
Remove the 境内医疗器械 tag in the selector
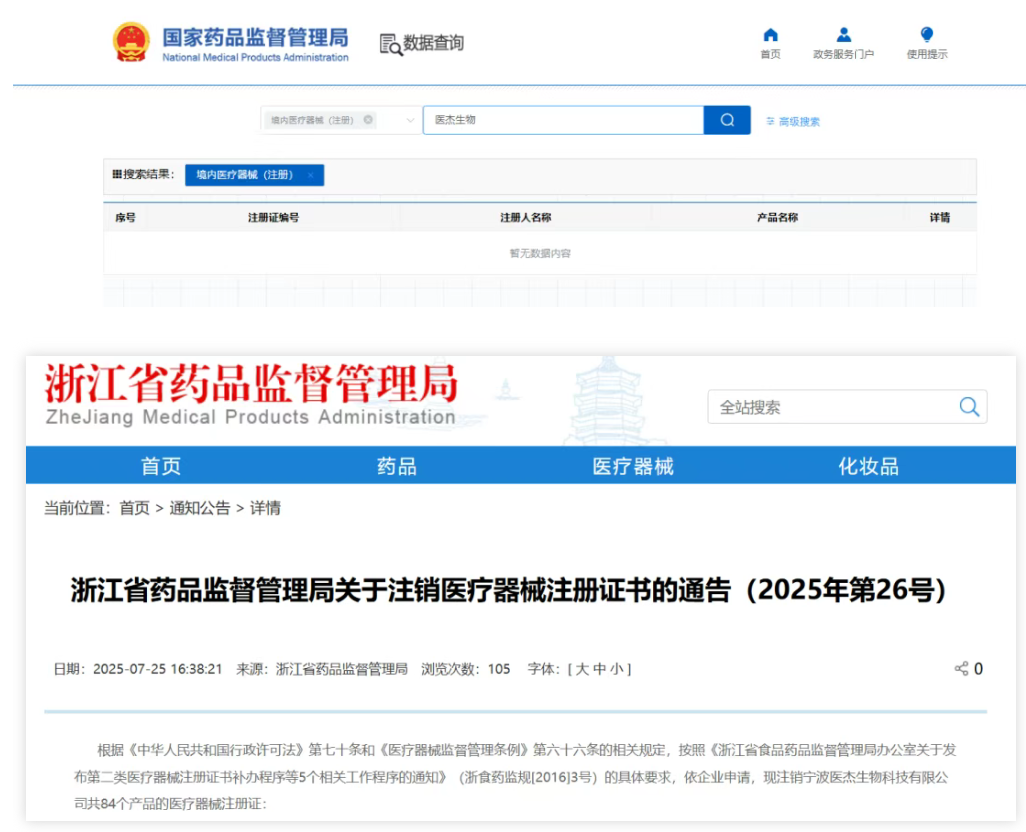tap(368, 120)
